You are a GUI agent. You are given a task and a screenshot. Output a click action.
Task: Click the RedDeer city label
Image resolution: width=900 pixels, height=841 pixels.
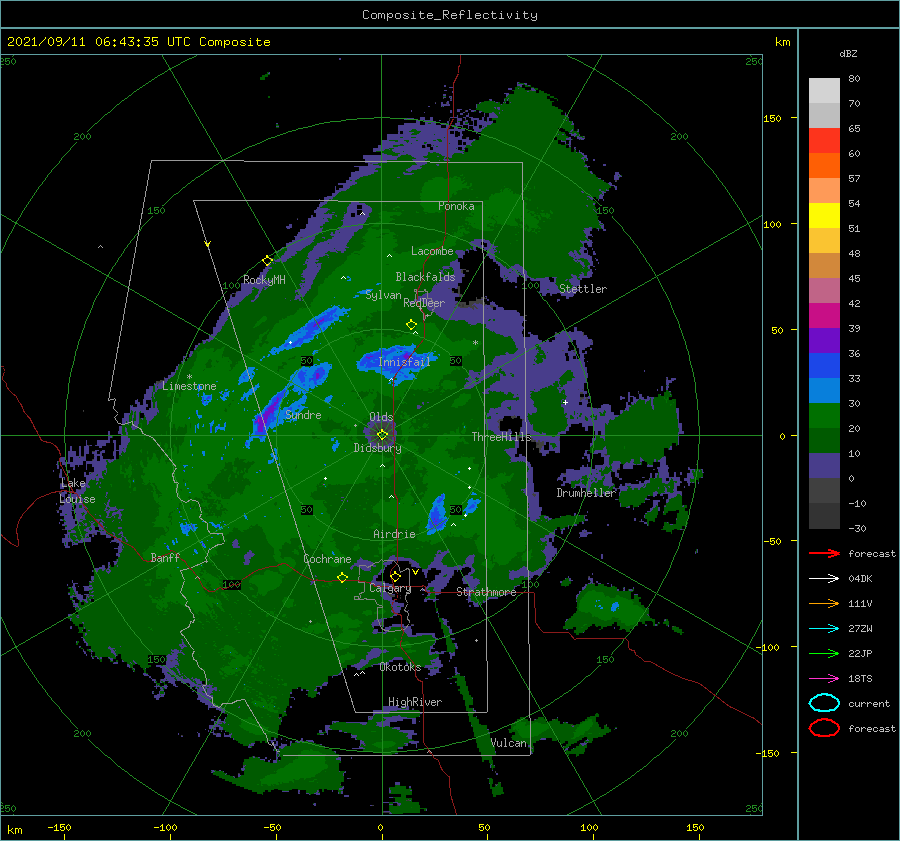(424, 303)
